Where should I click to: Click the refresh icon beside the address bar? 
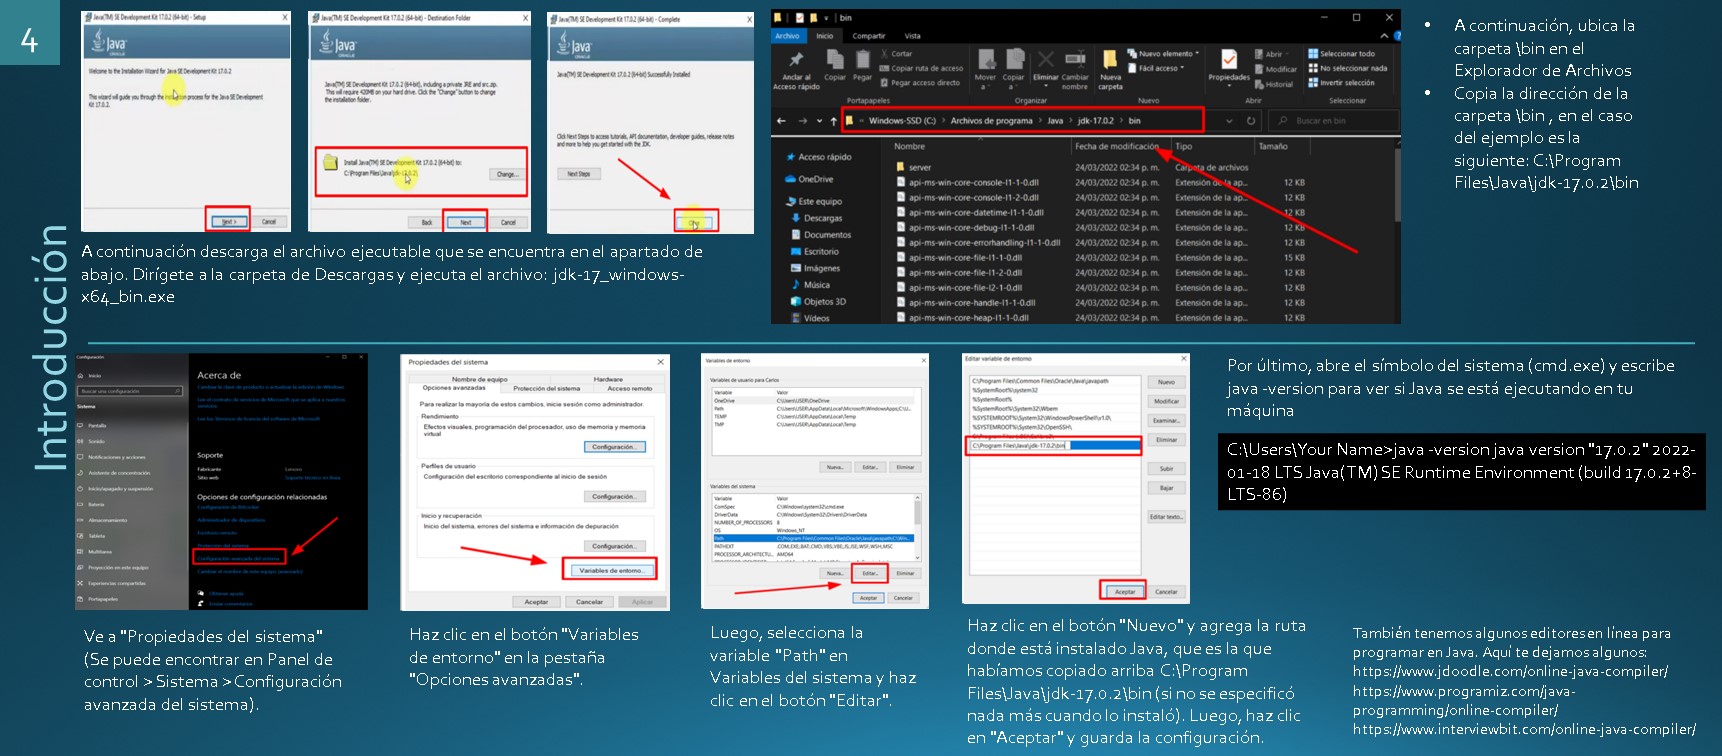click(x=1250, y=121)
